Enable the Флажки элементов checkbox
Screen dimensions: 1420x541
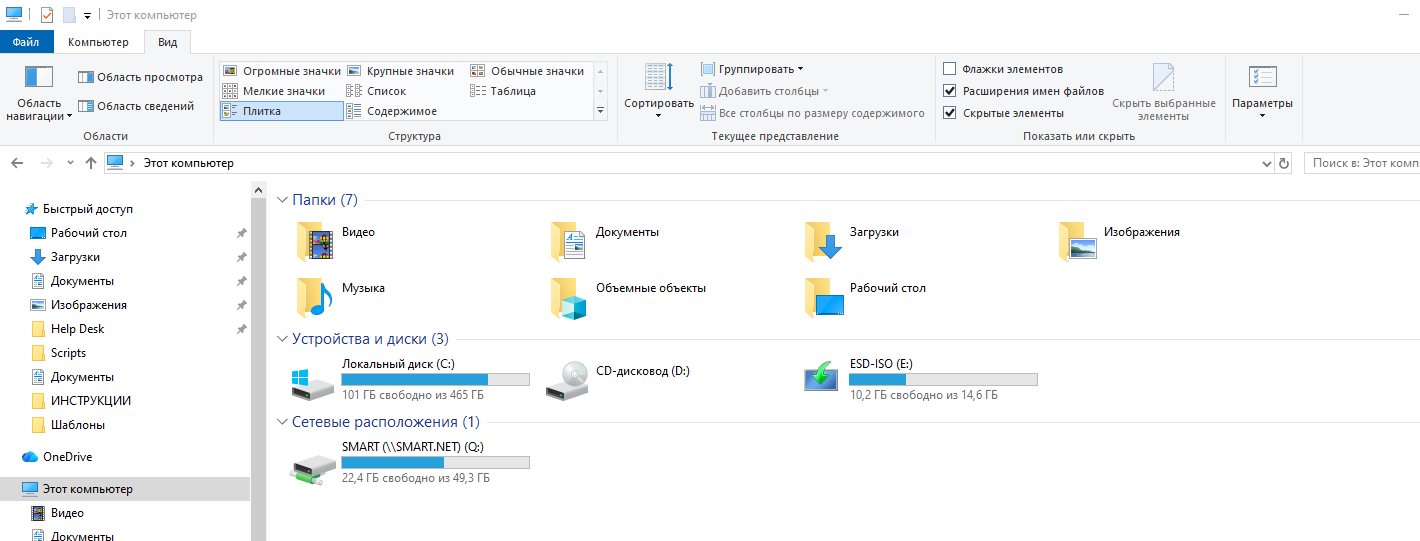click(x=950, y=69)
